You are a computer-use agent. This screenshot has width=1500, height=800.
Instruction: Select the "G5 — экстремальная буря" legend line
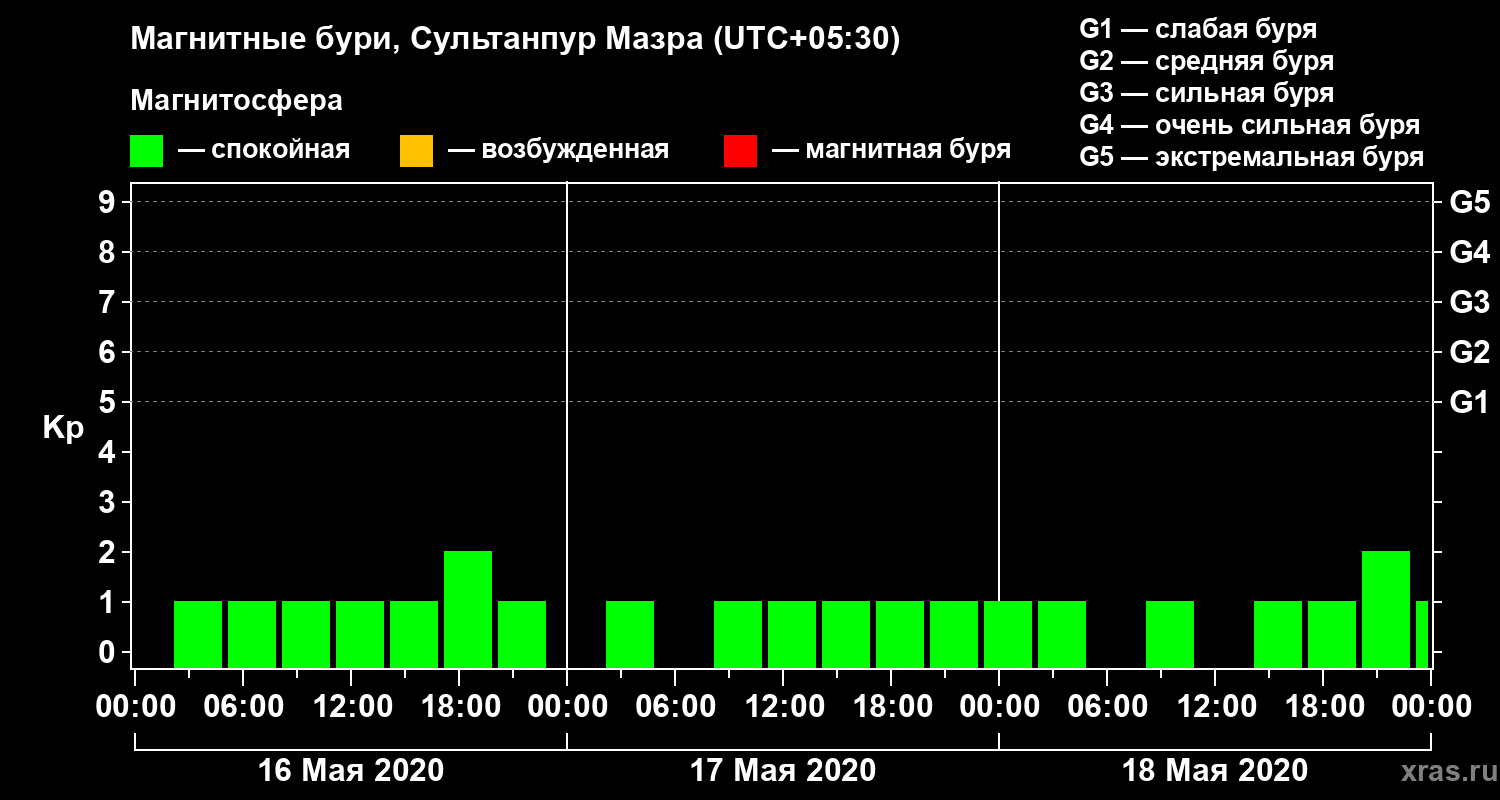click(1251, 157)
